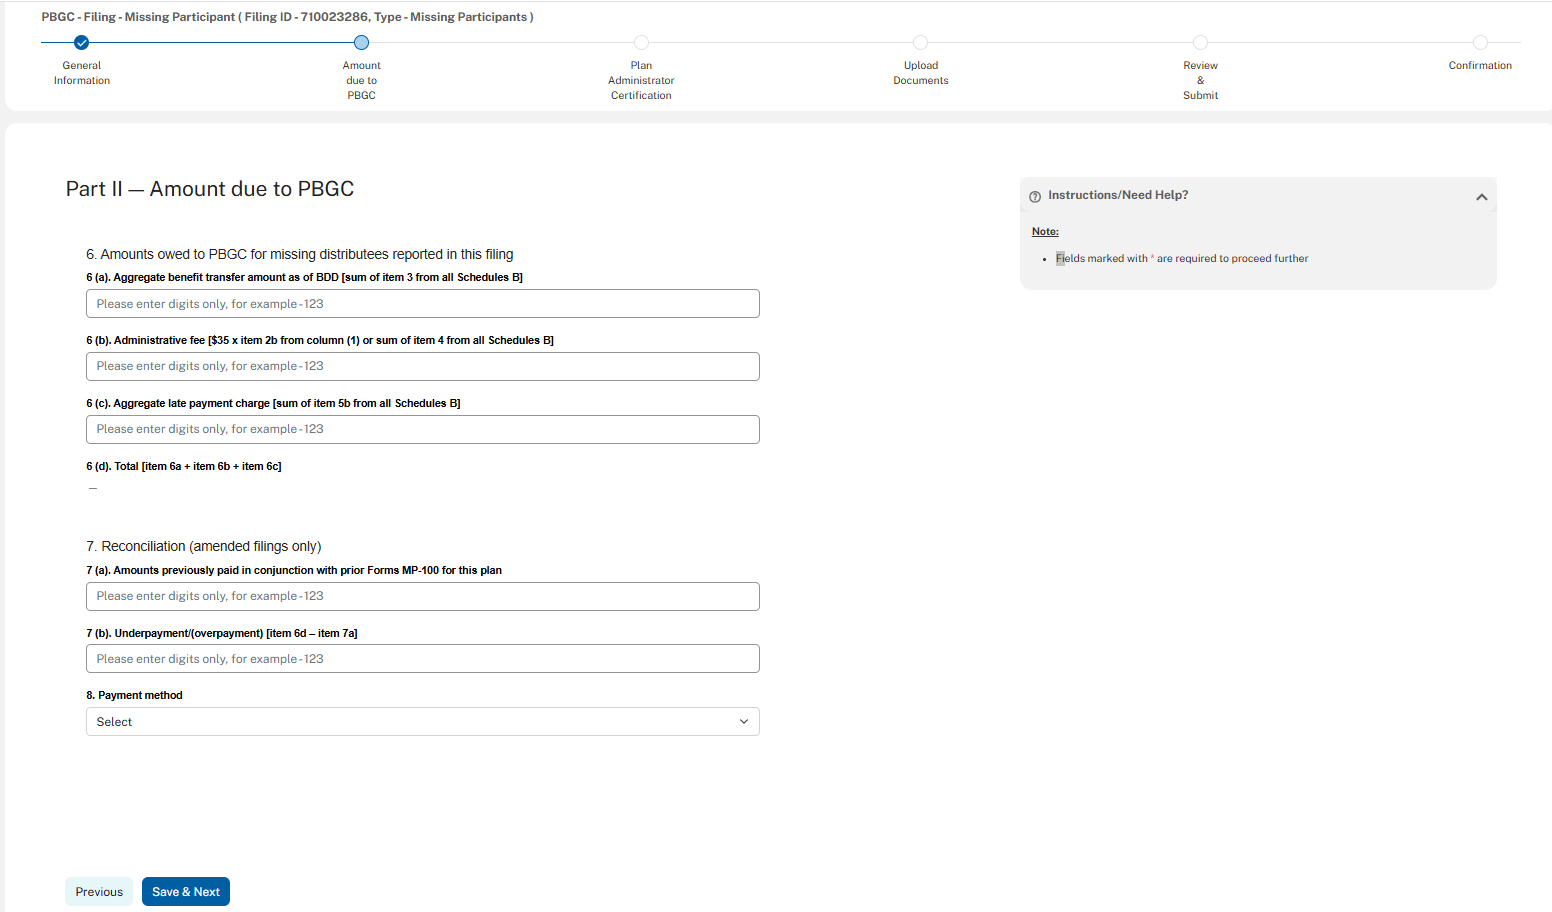
Task: Jump to the Review & Submit step circle
Action: pyautogui.click(x=1200, y=43)
